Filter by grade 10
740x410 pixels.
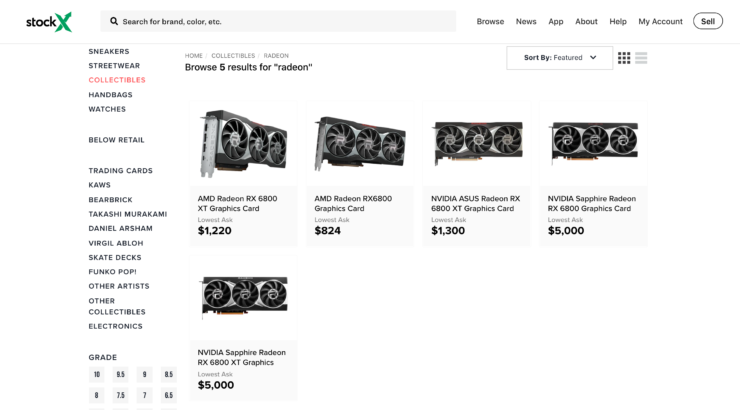pyautogui.click(x=97, y=374)
